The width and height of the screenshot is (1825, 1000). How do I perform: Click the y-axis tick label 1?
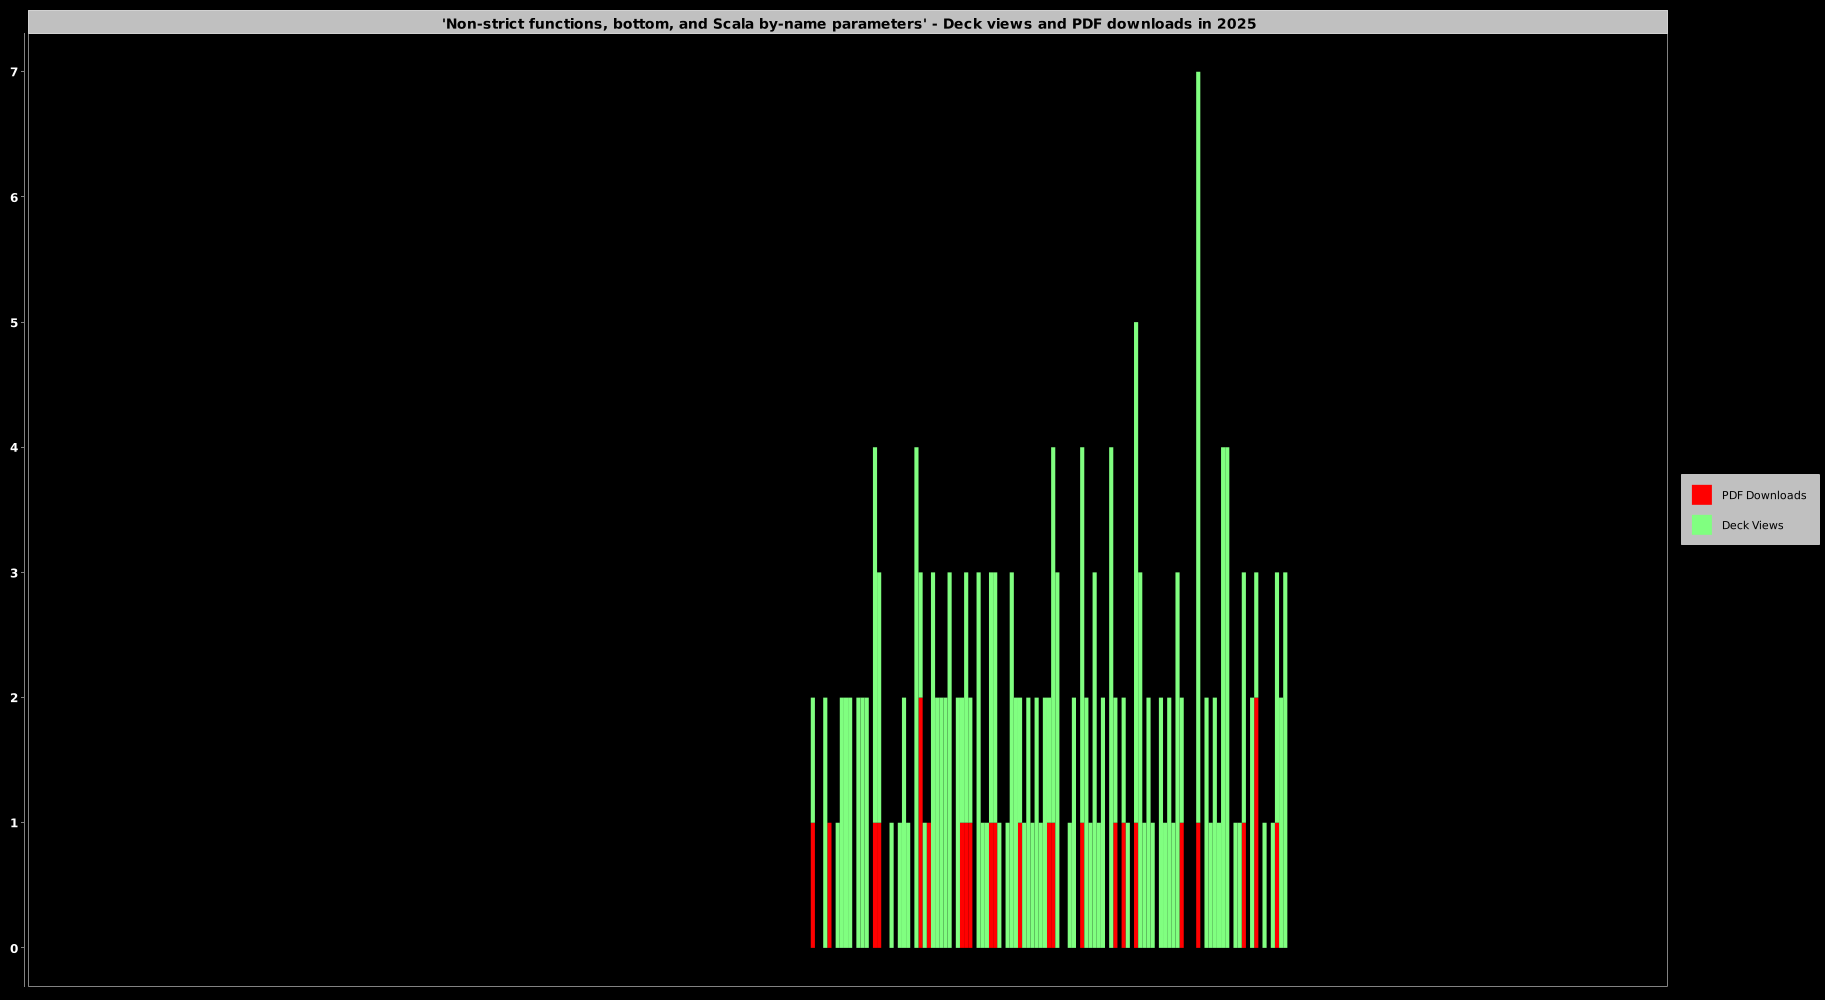coord(14,823)
